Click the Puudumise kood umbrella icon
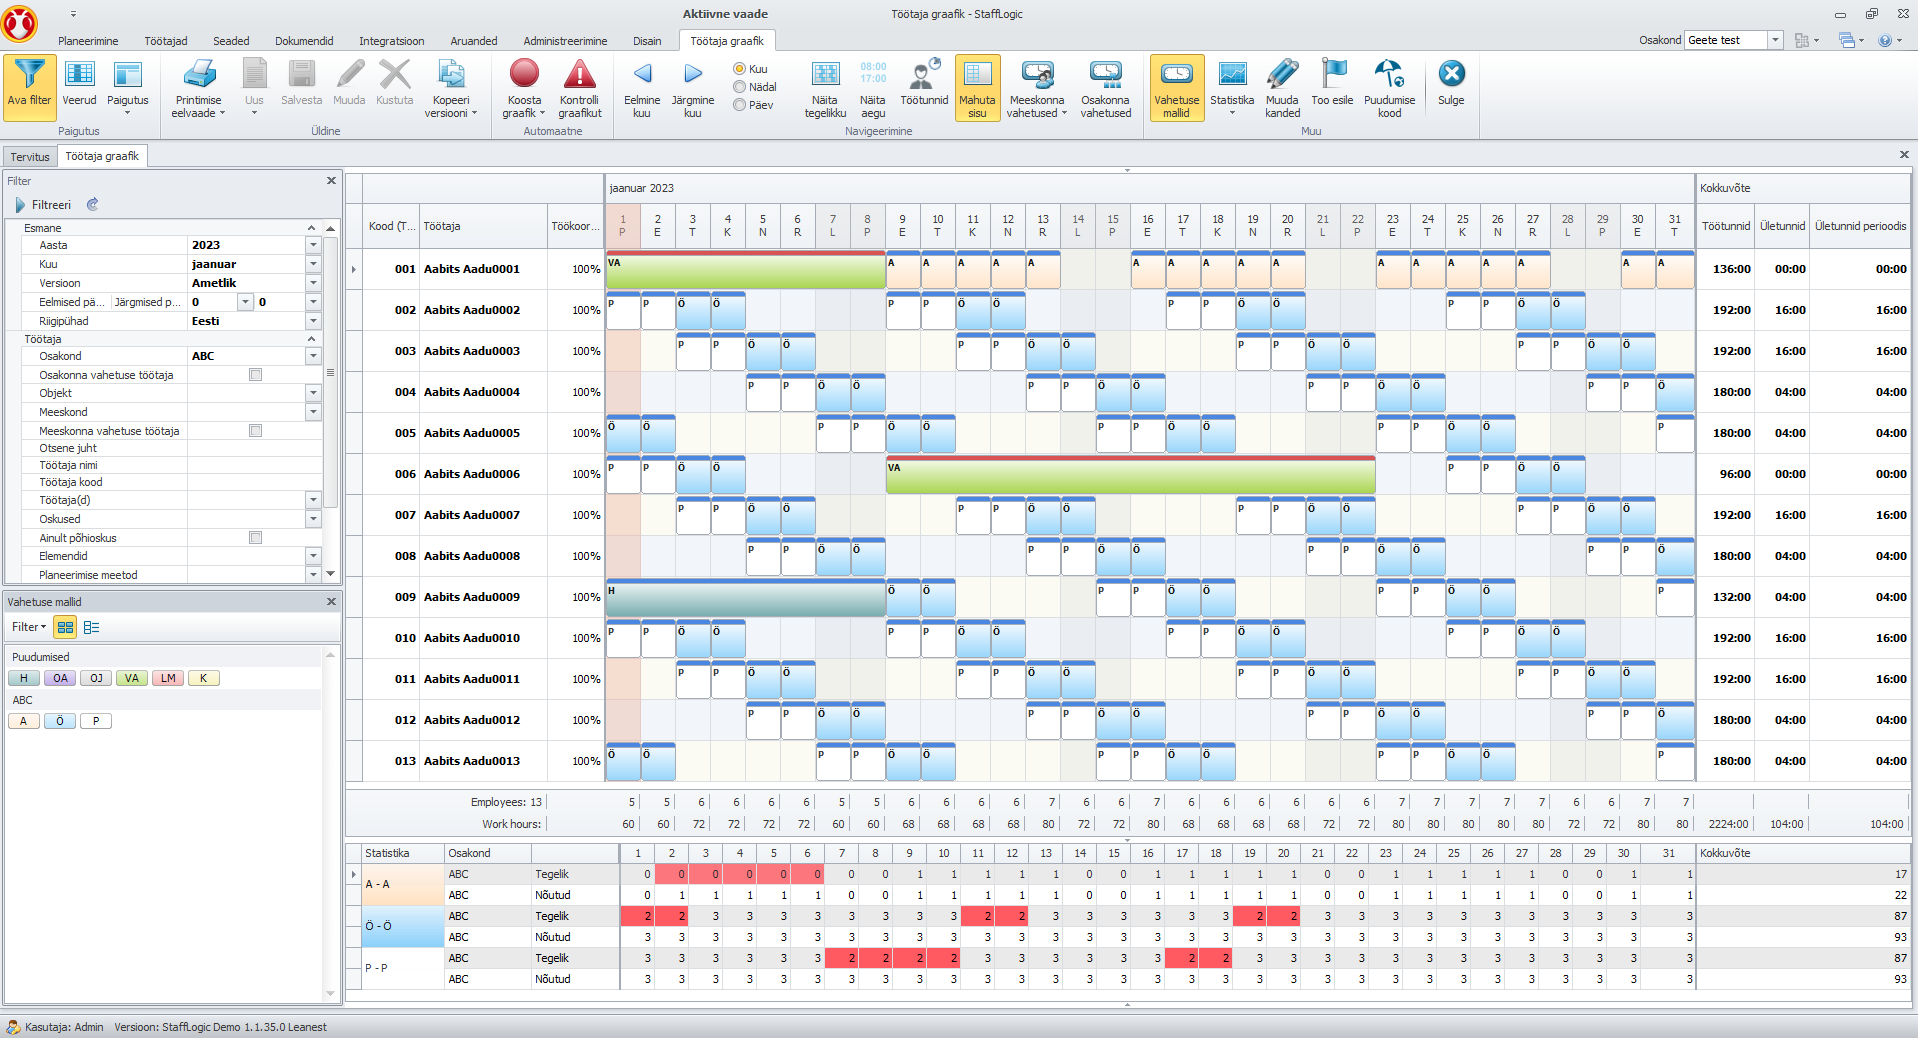Viewport: 1918px width, 1038px height. [1389, 74]
